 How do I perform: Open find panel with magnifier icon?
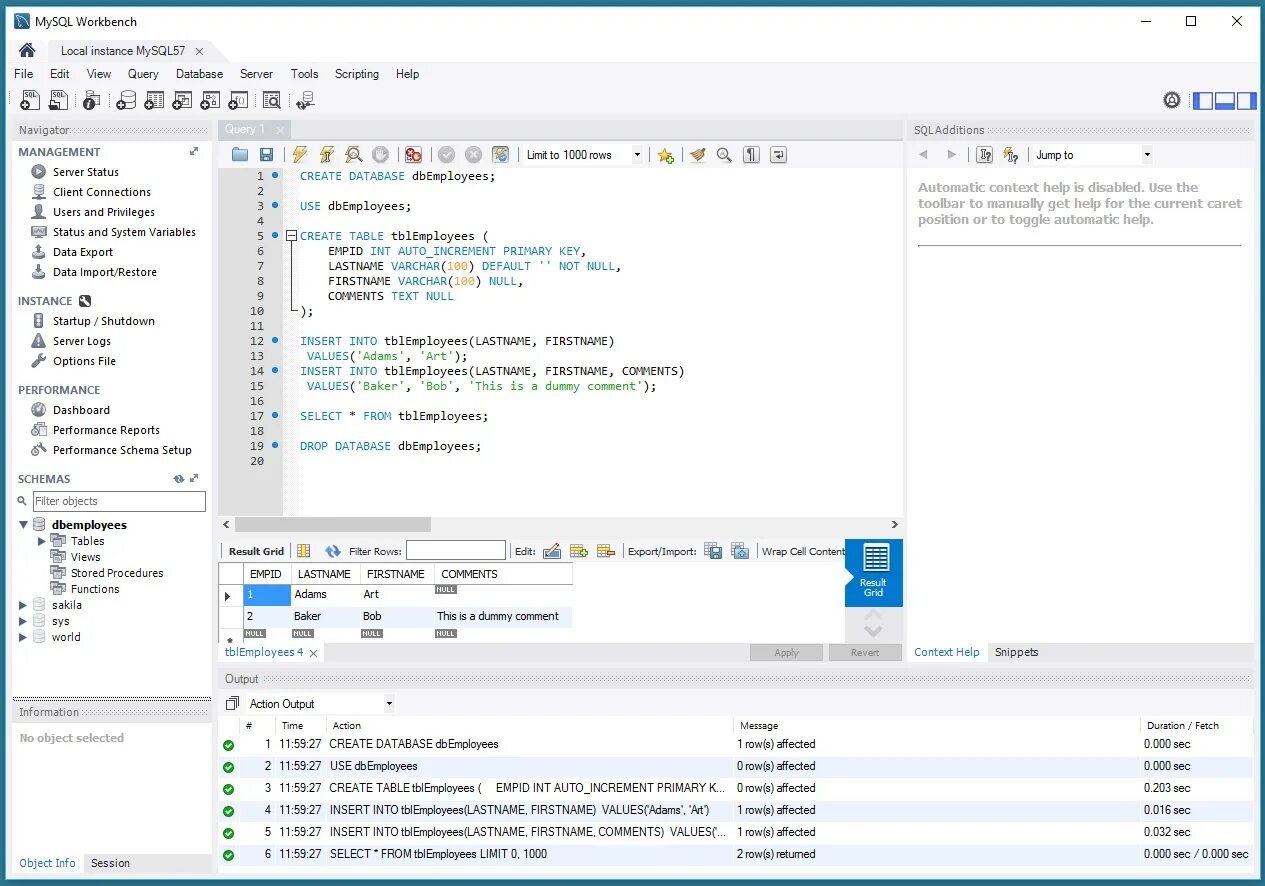[x=724, y=155]
